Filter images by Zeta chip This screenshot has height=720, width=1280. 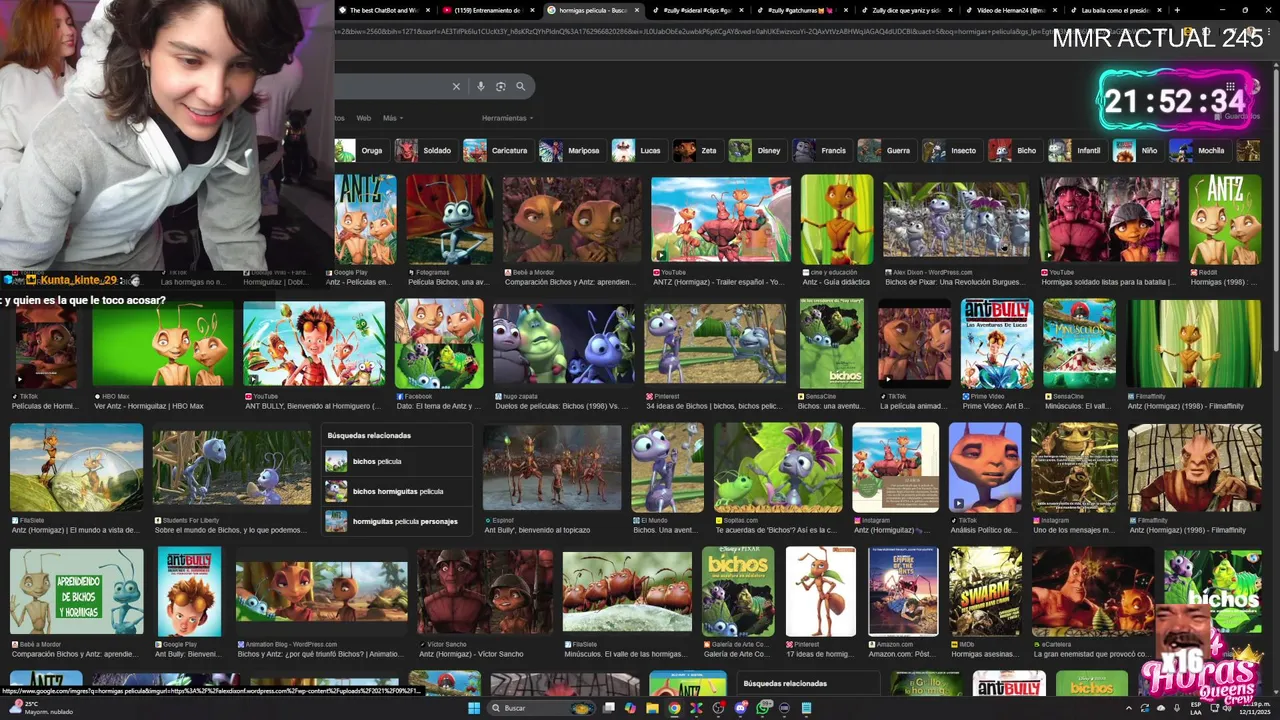[x=697, y=151]
